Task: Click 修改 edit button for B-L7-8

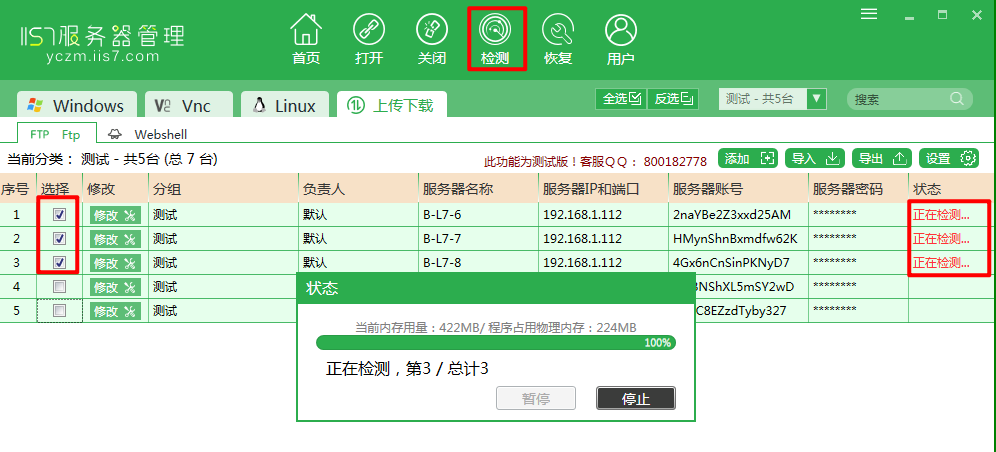Action: point(115,263)
